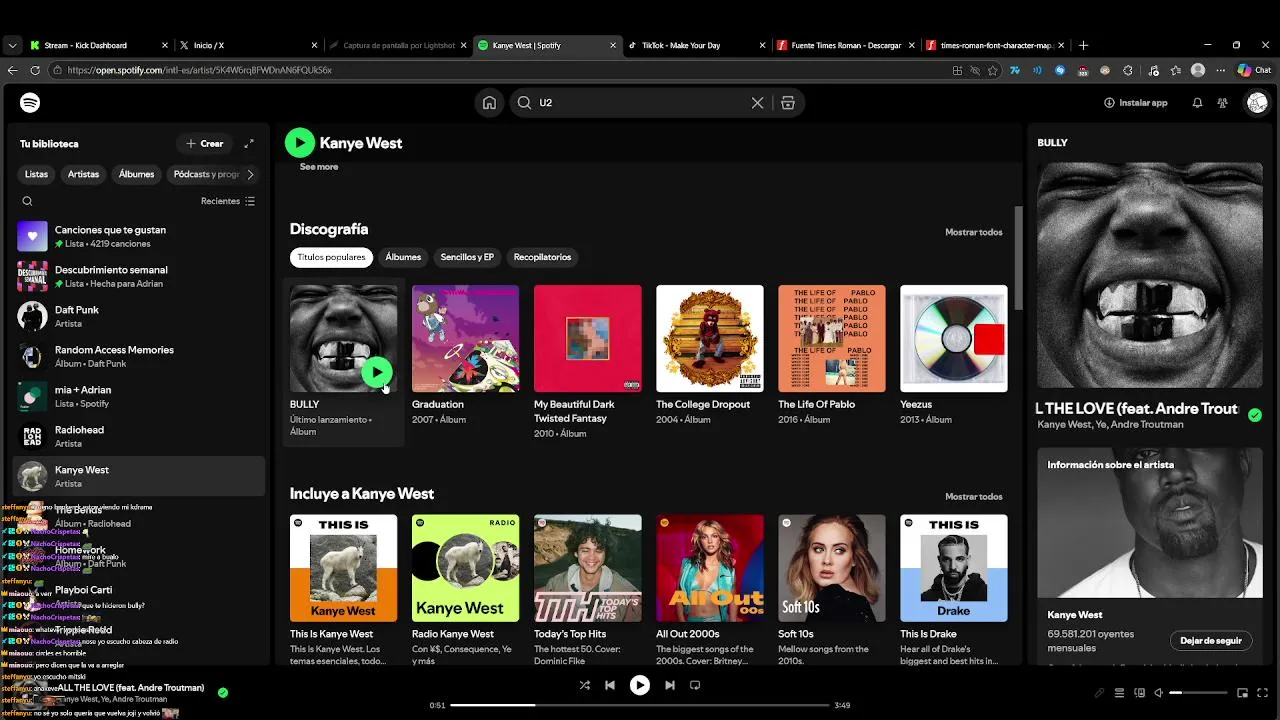
Task: Open the This Is Drake playlist
Action: pos(953,568)
